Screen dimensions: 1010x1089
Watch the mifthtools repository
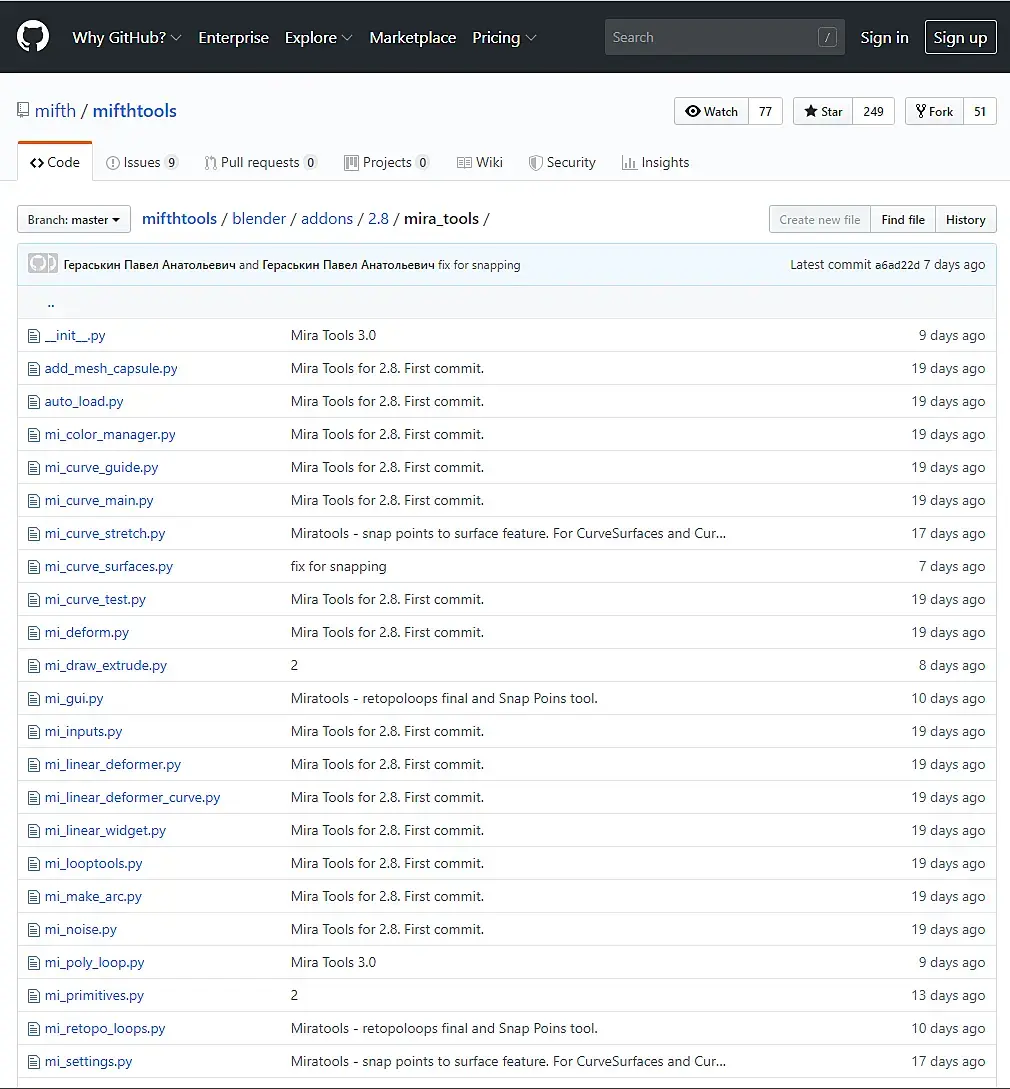(x=711, y=112)
